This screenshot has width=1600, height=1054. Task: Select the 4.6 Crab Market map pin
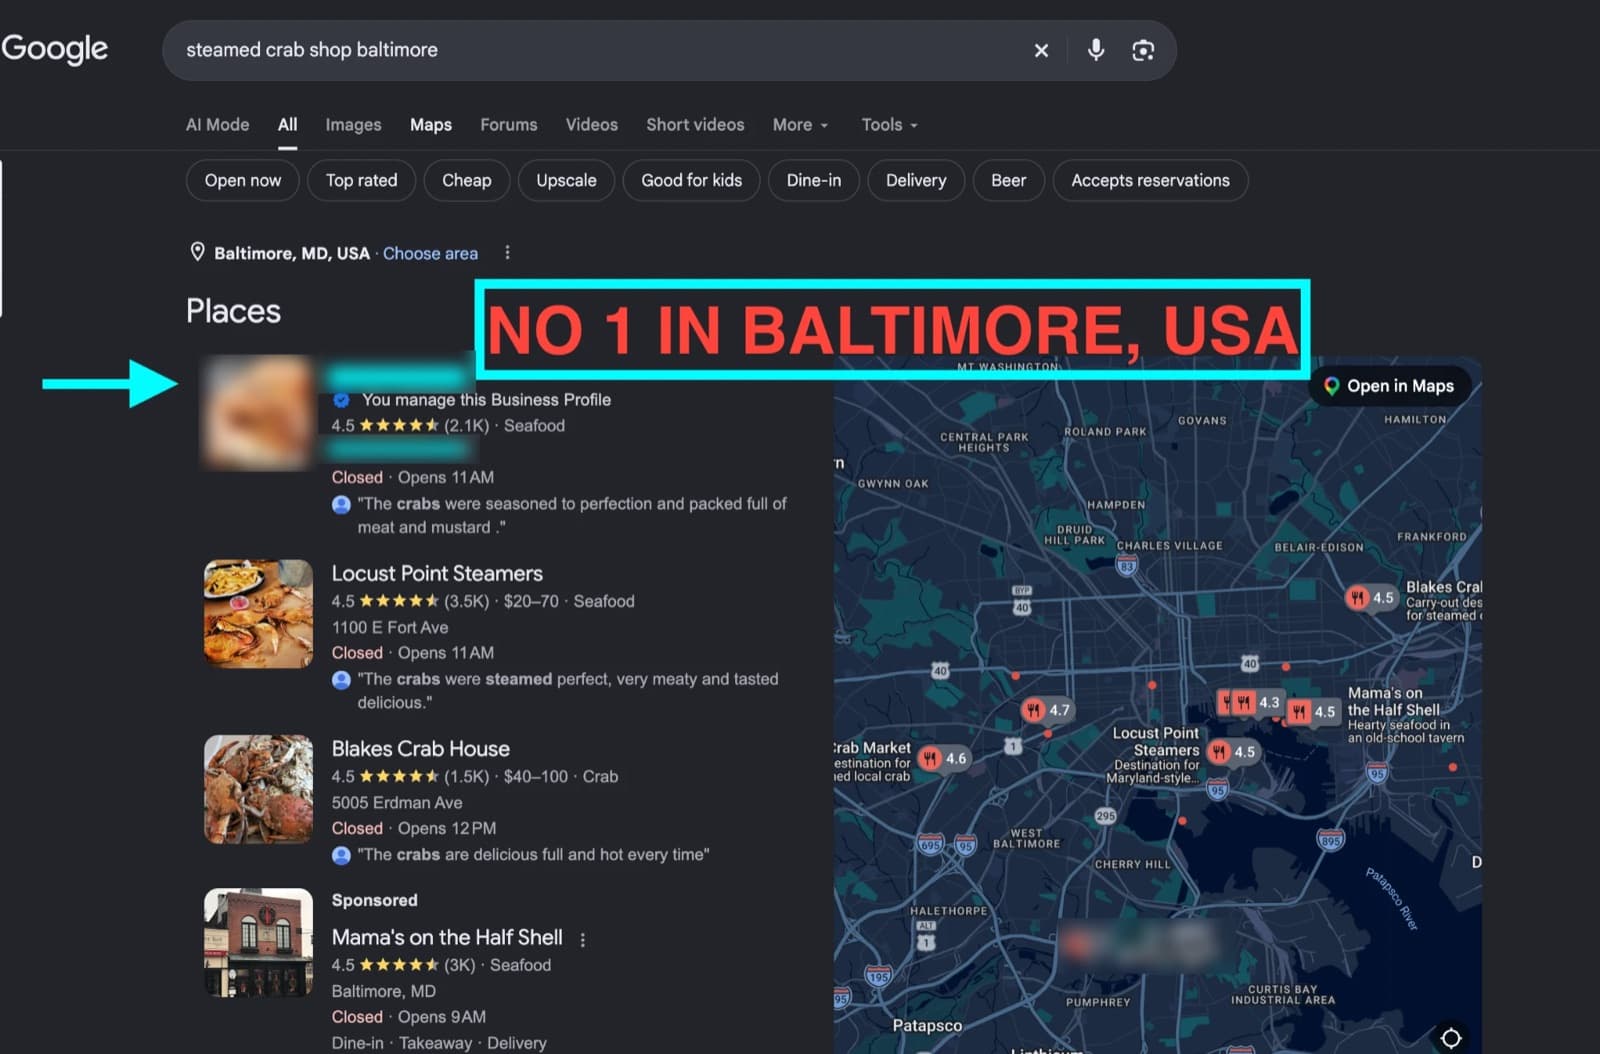pyautogui.click(x=943, y=758)
